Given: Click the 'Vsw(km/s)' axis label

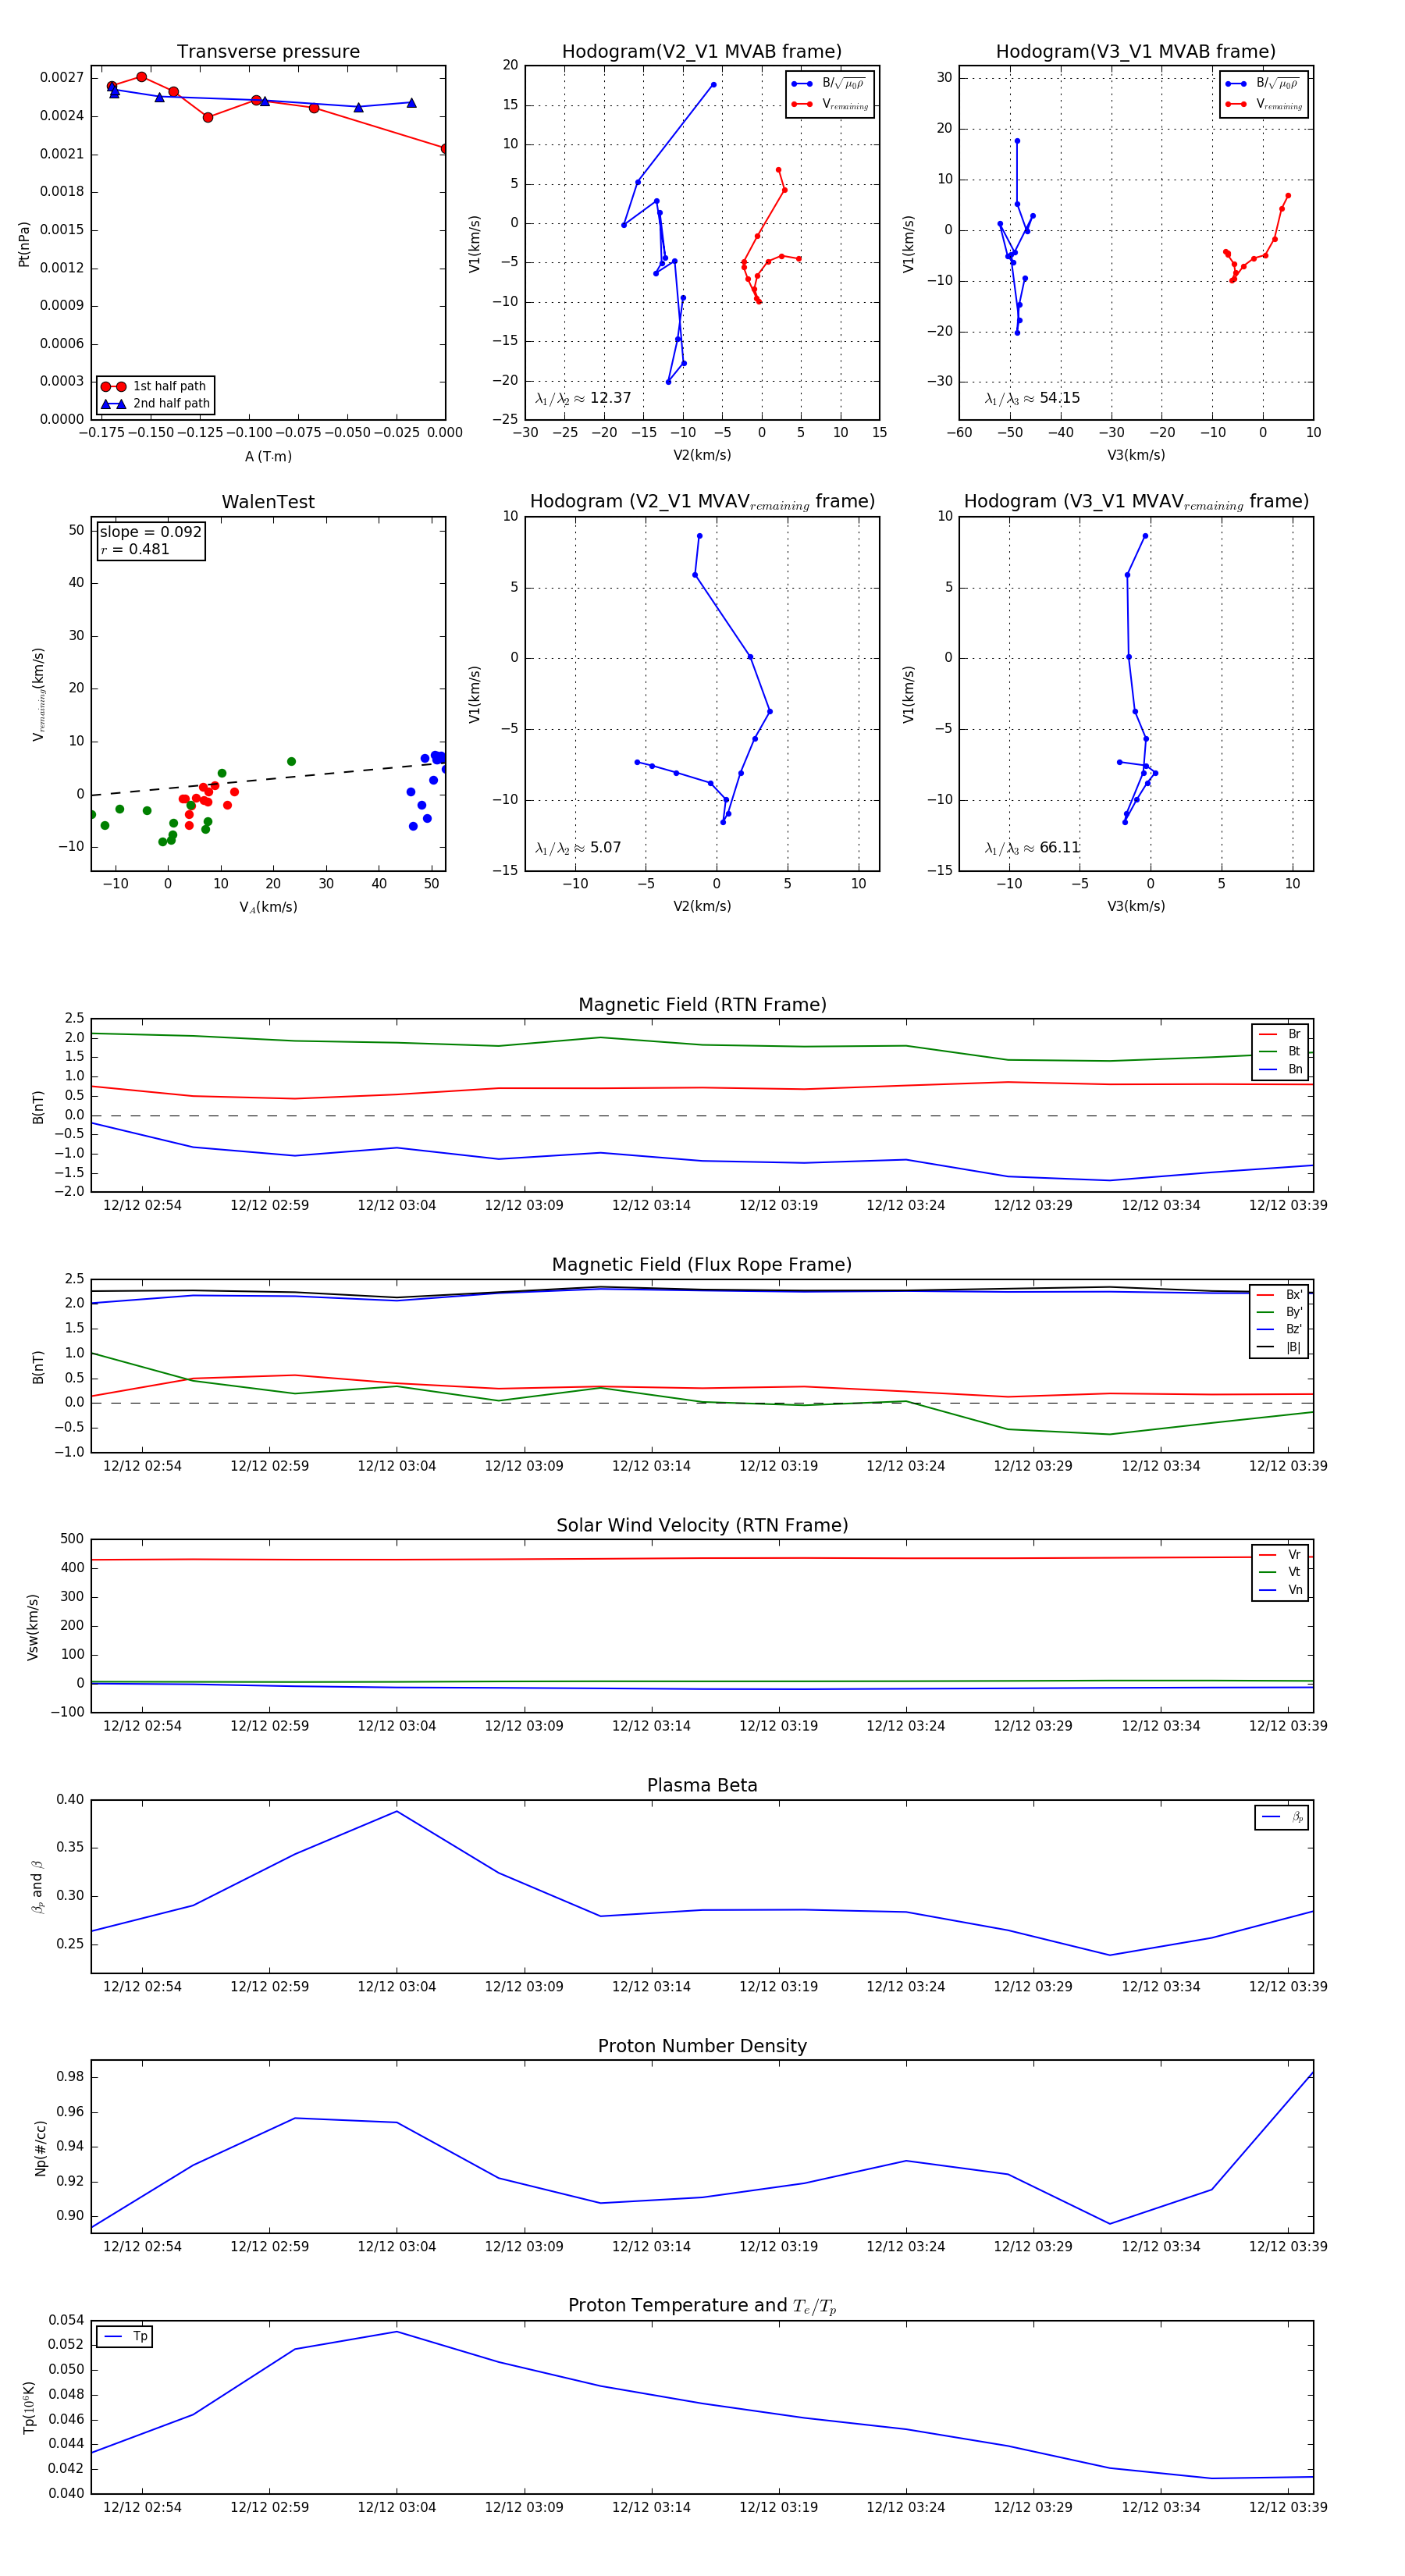Looking at the screenshot, I should click(32, 1627).
